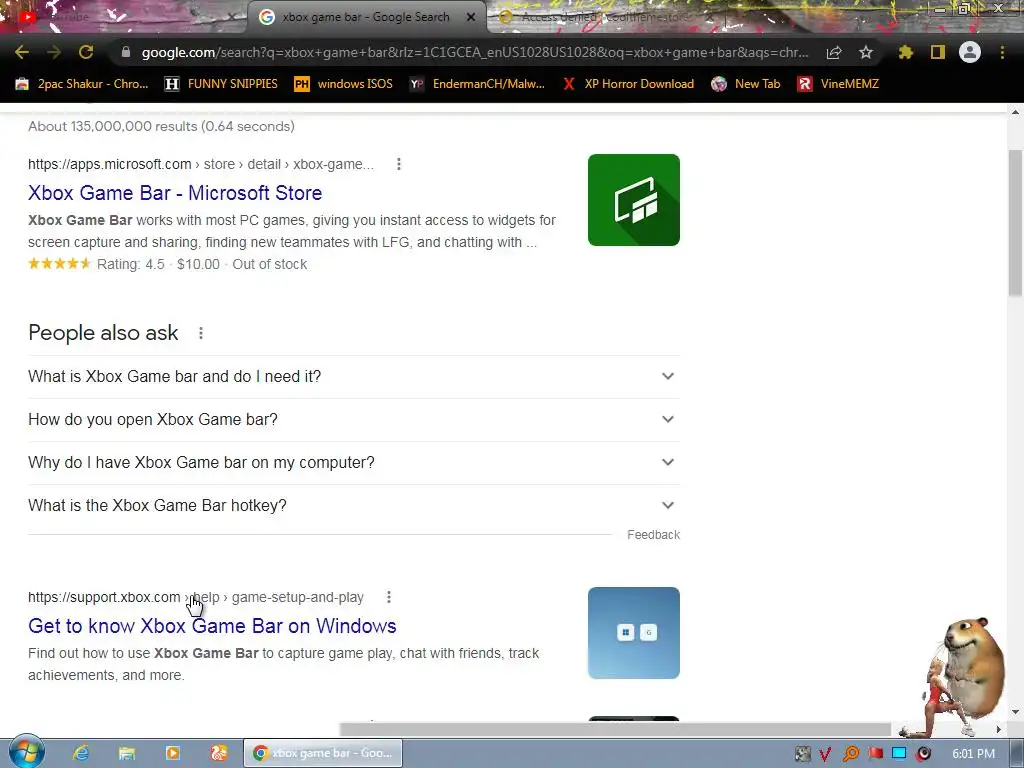Open Get to know Xbox Game Bar on Windows
This screenshot has width=1024, height=768.
coord(212,626)
